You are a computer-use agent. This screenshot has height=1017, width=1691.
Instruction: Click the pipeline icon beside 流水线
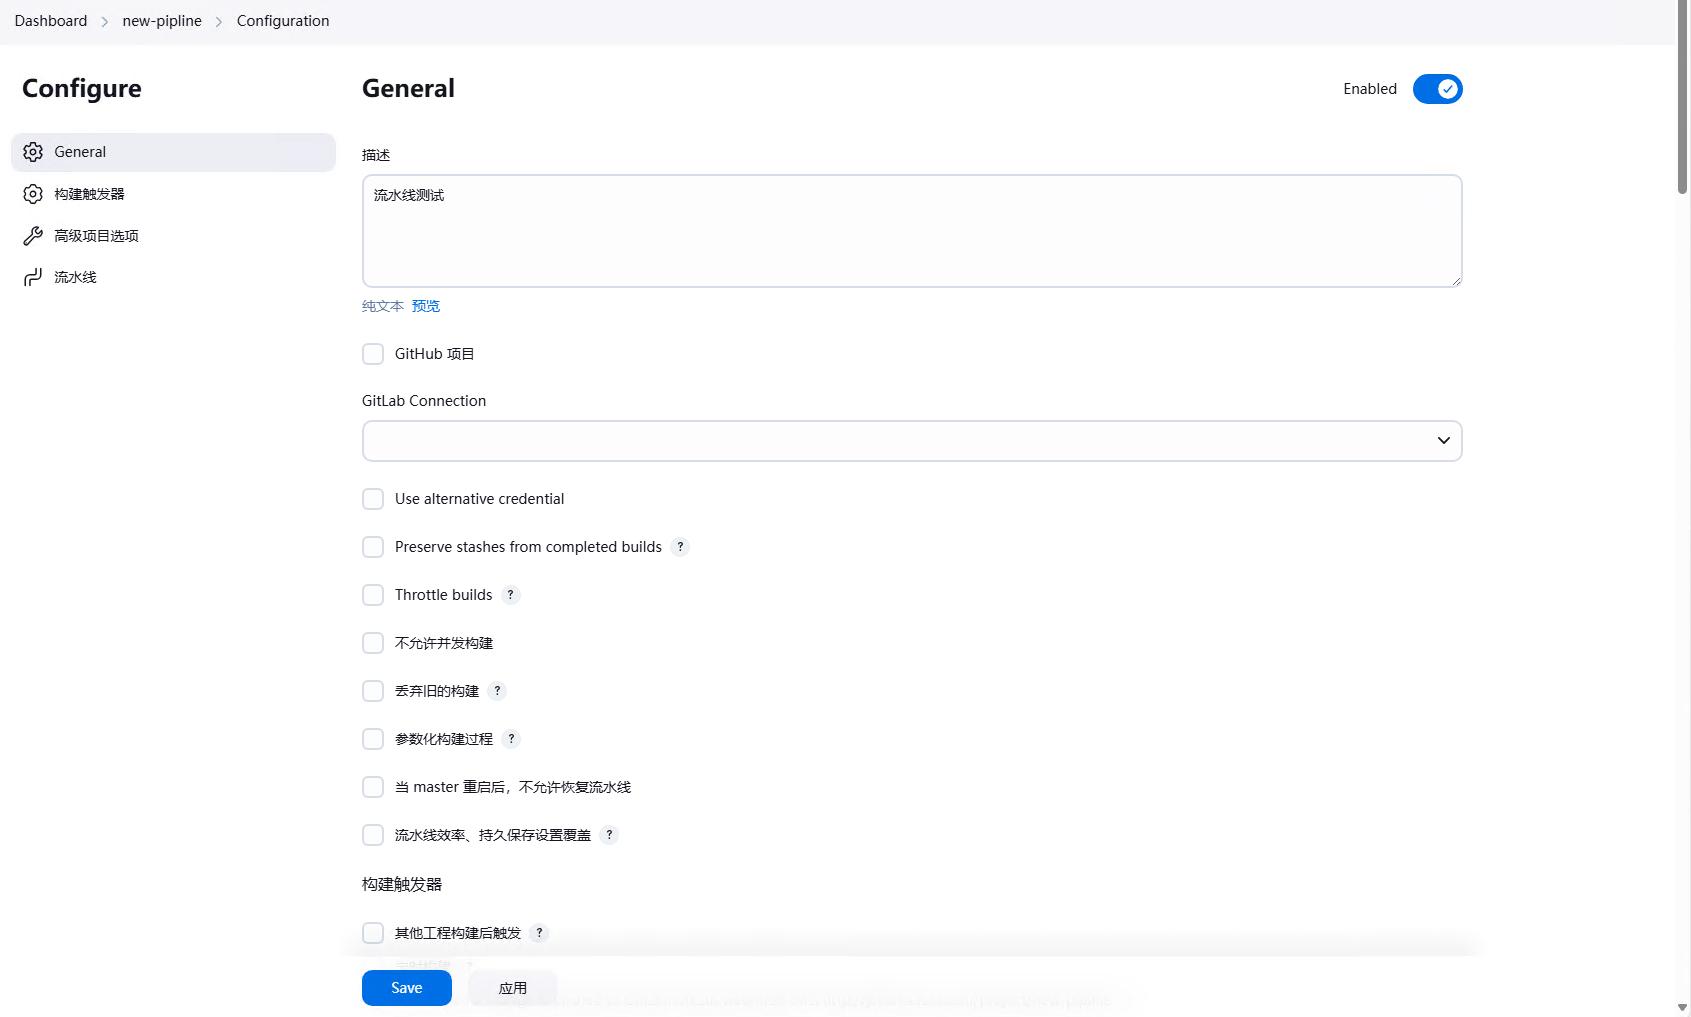(33, 277)
